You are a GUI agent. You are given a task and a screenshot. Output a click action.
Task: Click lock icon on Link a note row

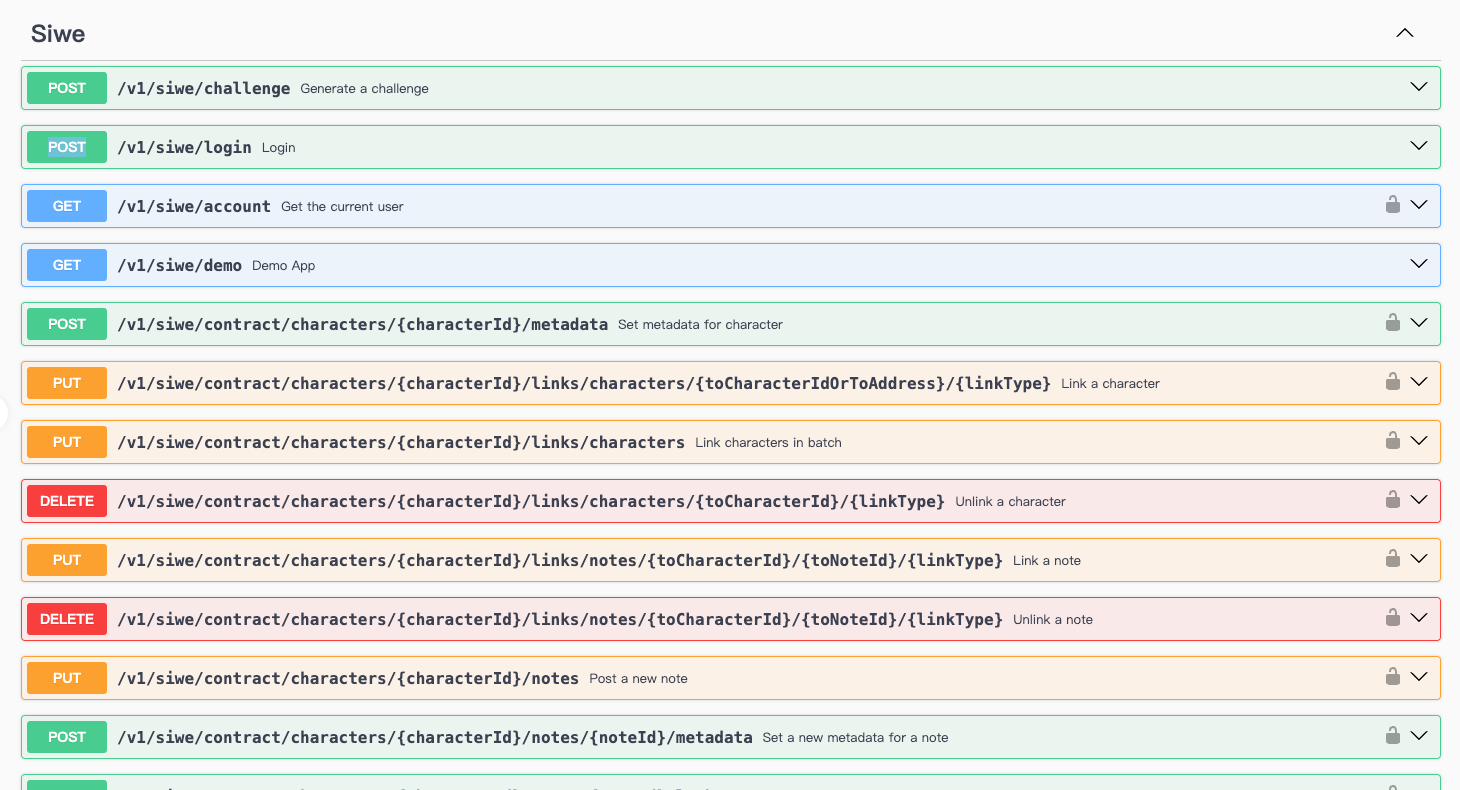pyautogui.click(x=1392, y=559)
